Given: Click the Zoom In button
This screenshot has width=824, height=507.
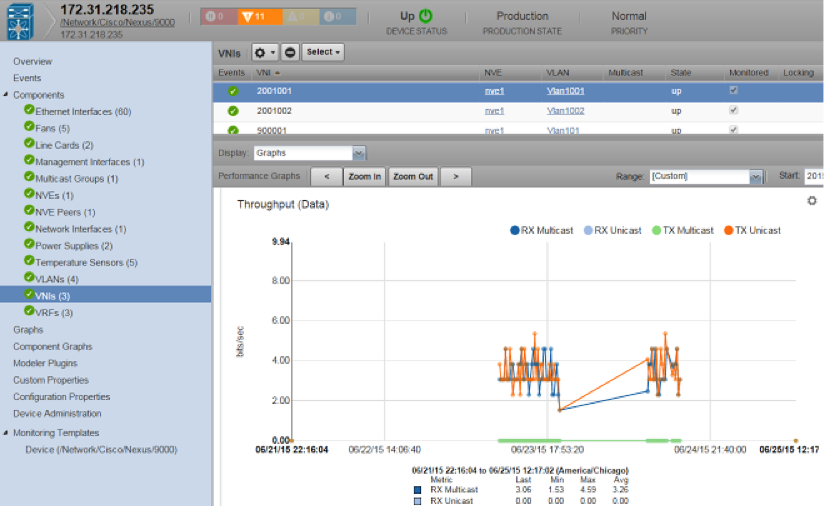Looking at the screenshot, I should point(364,177).
